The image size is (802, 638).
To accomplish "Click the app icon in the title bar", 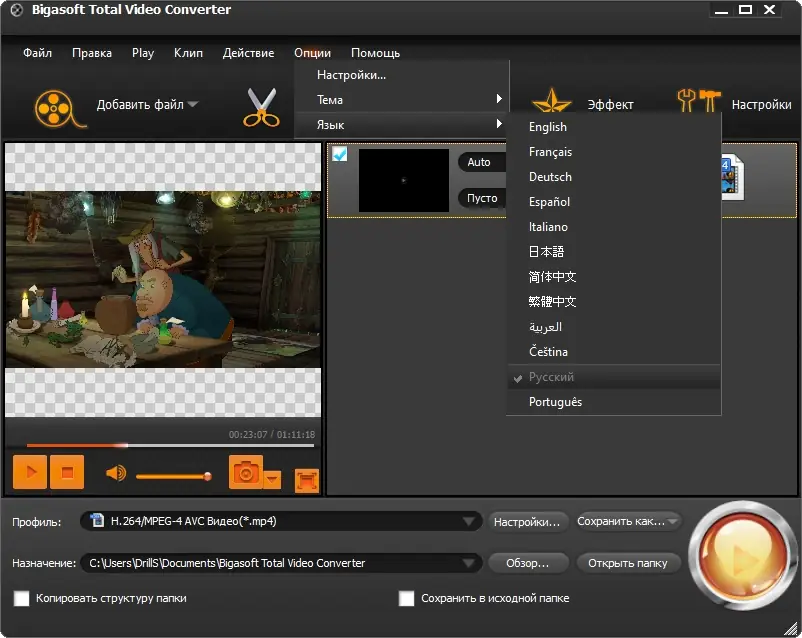I will (x=16, y=10).
